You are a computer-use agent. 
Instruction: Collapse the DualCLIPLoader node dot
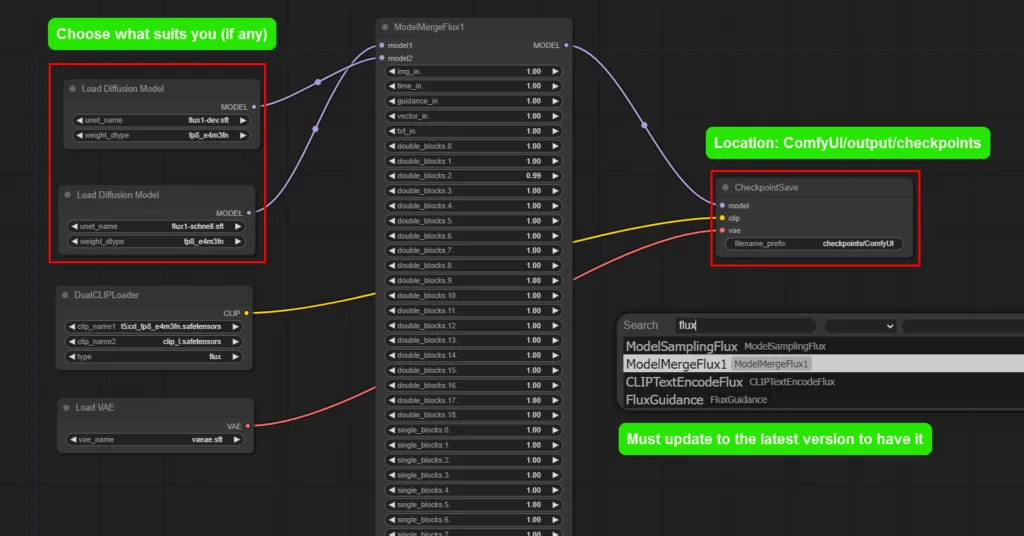pyautogui.click(x=65, y=295)
